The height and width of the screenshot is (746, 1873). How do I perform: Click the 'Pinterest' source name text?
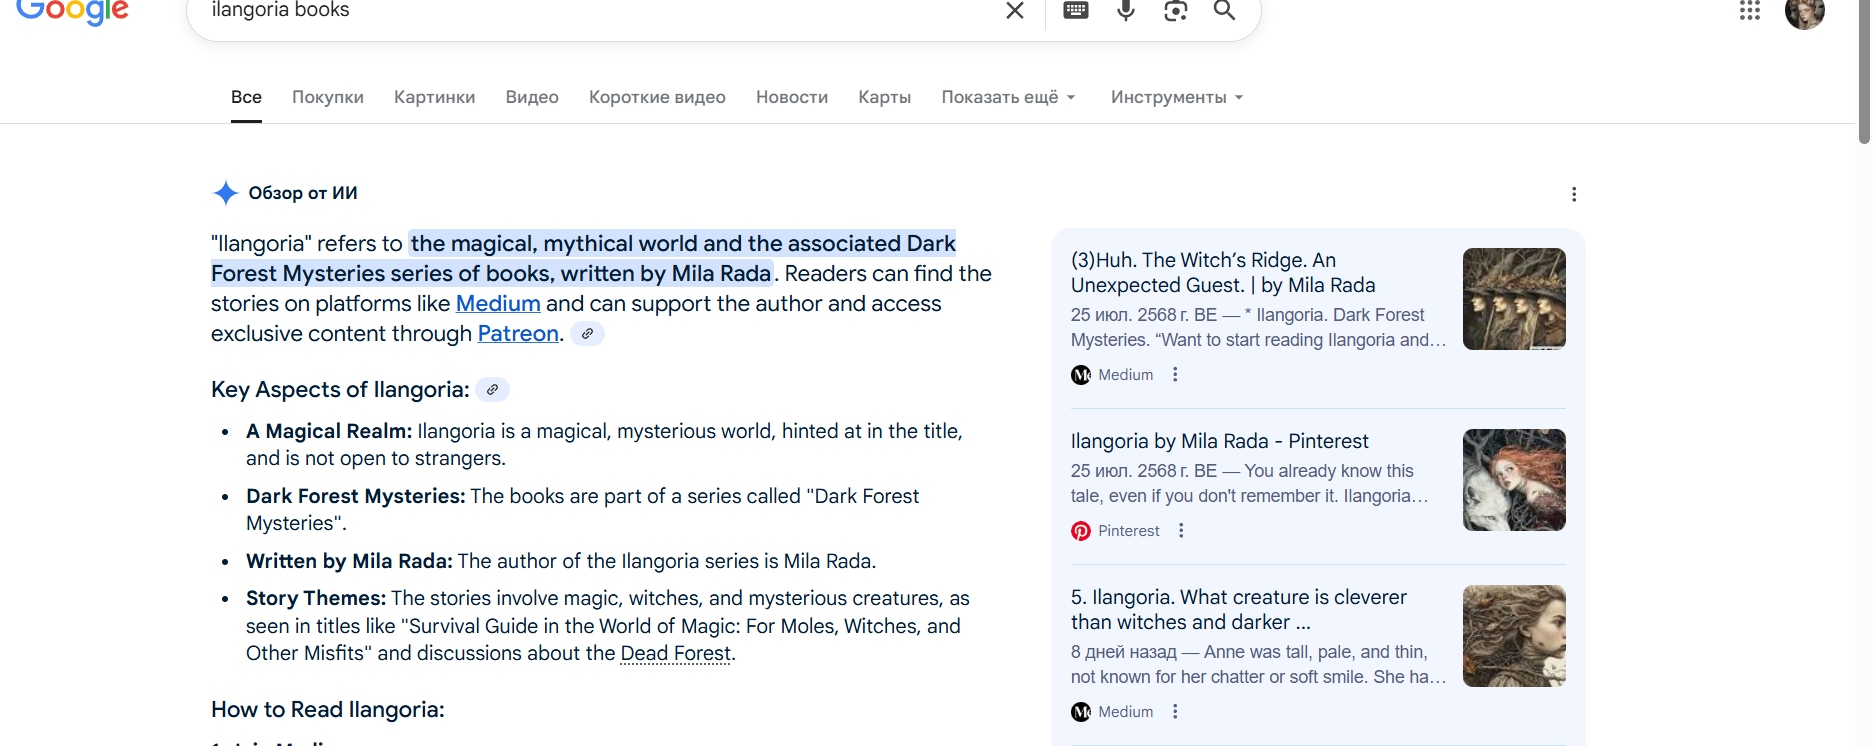click(1129, 531)
